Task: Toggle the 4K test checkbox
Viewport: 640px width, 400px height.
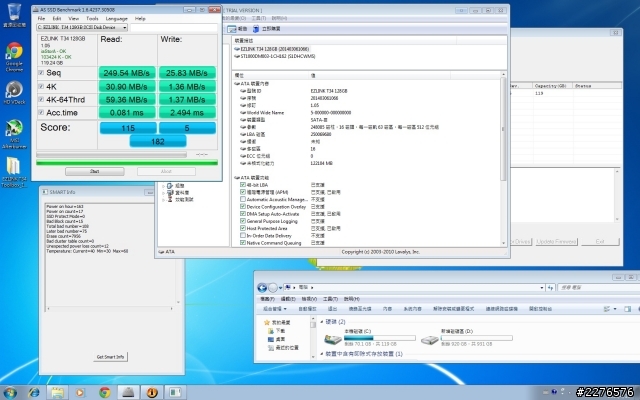Action: pos(41,87)
